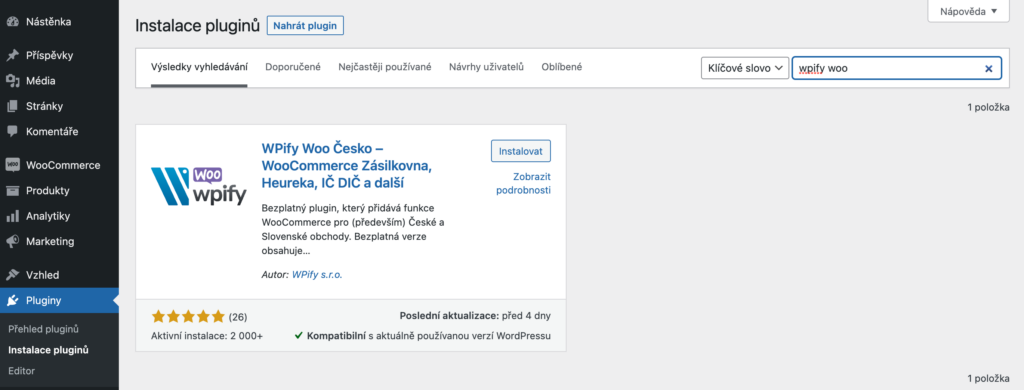Click the Nástěnka dashboard icon
Screen dimensions: 1024x390
[x=12, y=22]
